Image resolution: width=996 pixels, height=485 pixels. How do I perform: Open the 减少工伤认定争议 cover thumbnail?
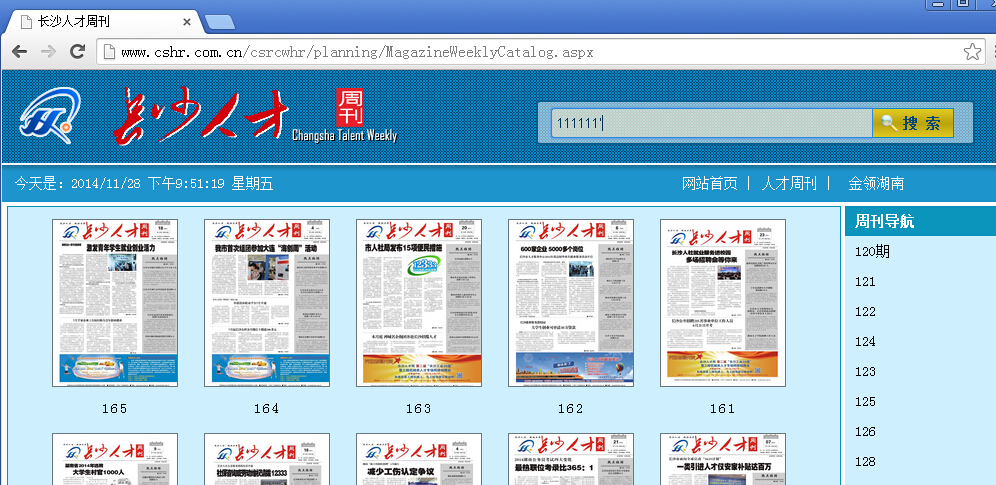pyautogui.click(x=419, y=459)
